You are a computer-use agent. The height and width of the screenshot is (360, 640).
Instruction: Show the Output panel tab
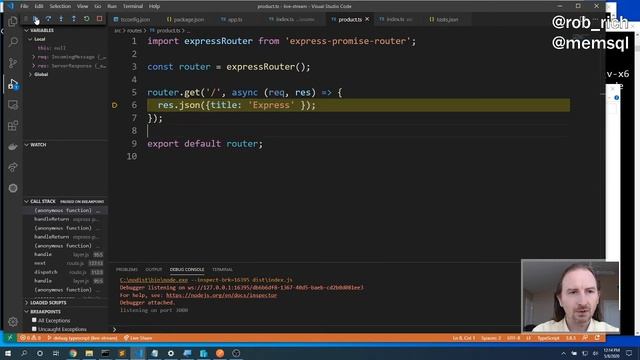(x=154, y=269)
